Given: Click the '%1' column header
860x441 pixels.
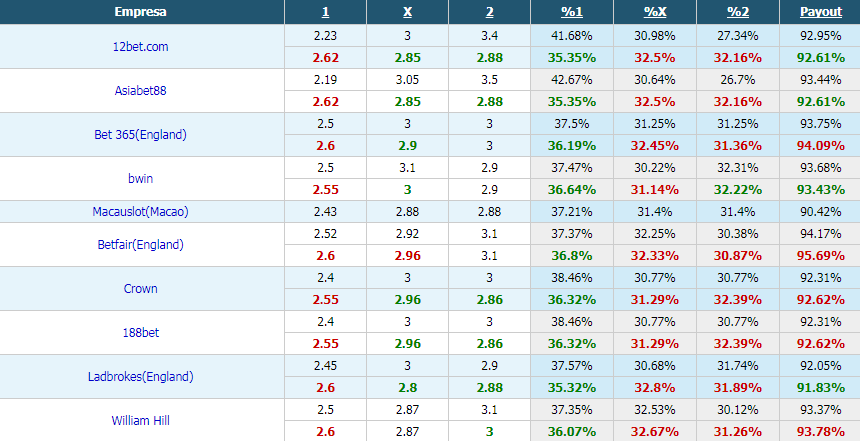Looking at the screenshot, I should [x=572, y=12].
